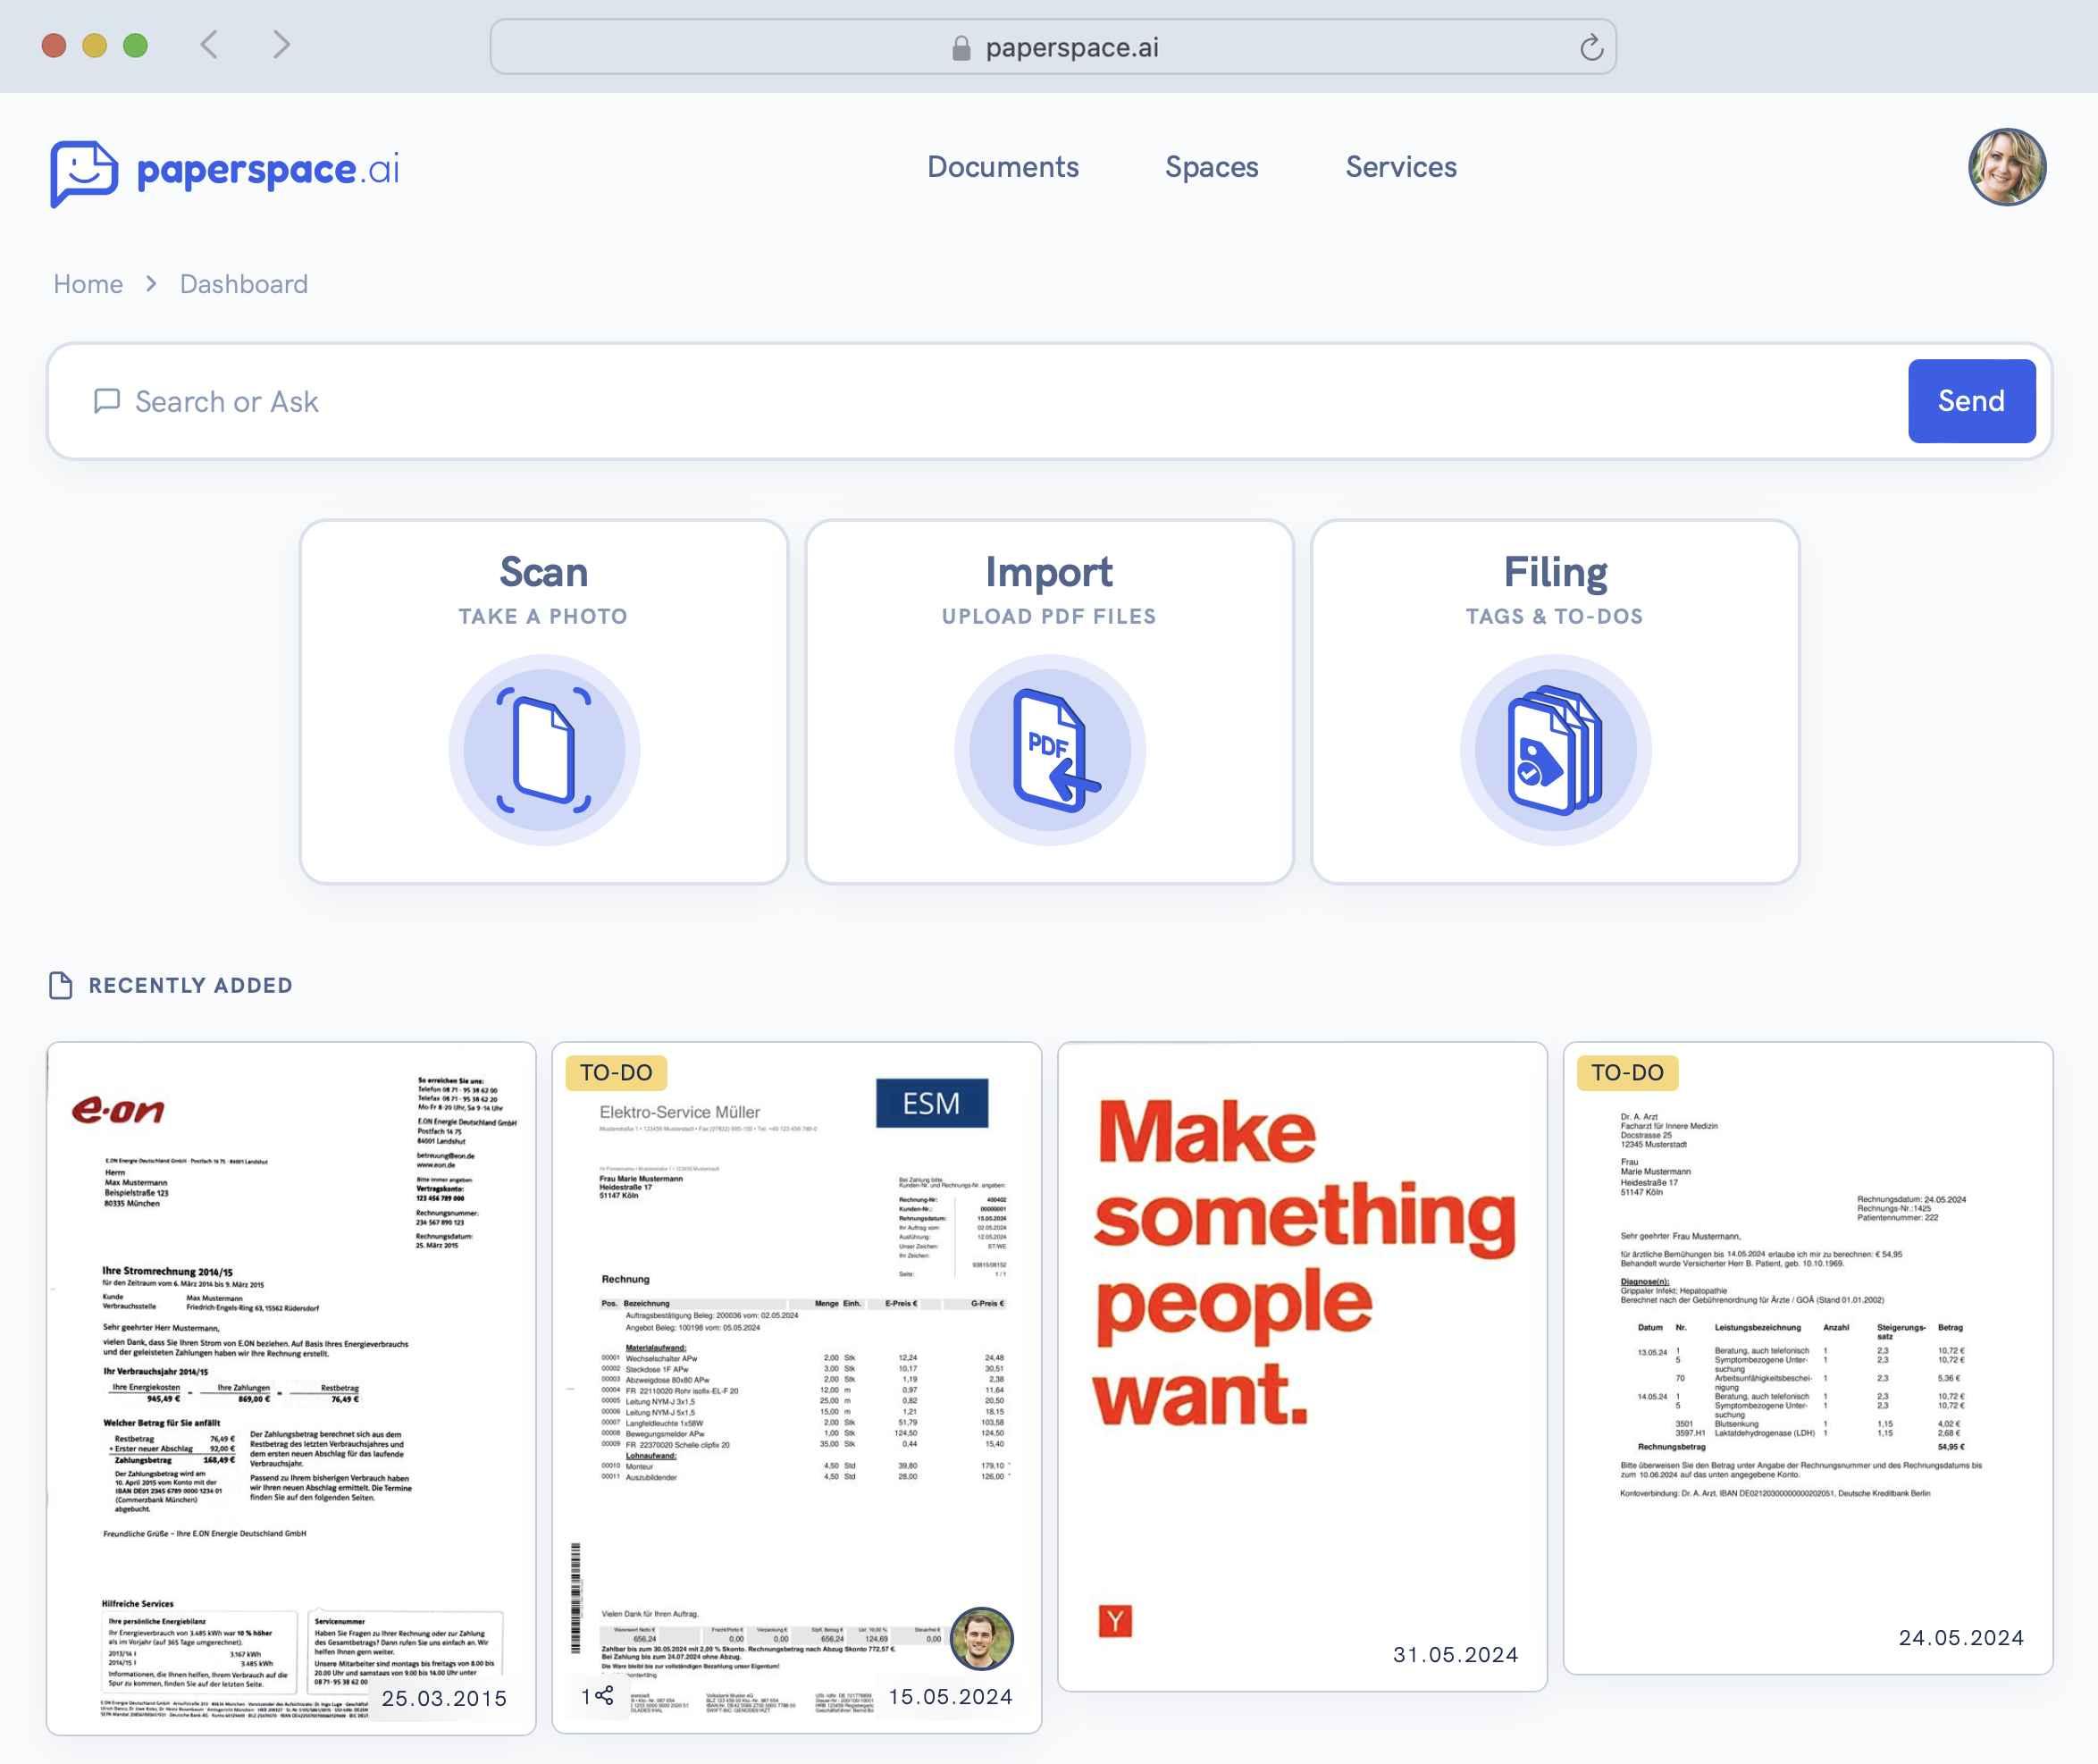
Task: Click the browser forward arrow
Action: point(282,45)
